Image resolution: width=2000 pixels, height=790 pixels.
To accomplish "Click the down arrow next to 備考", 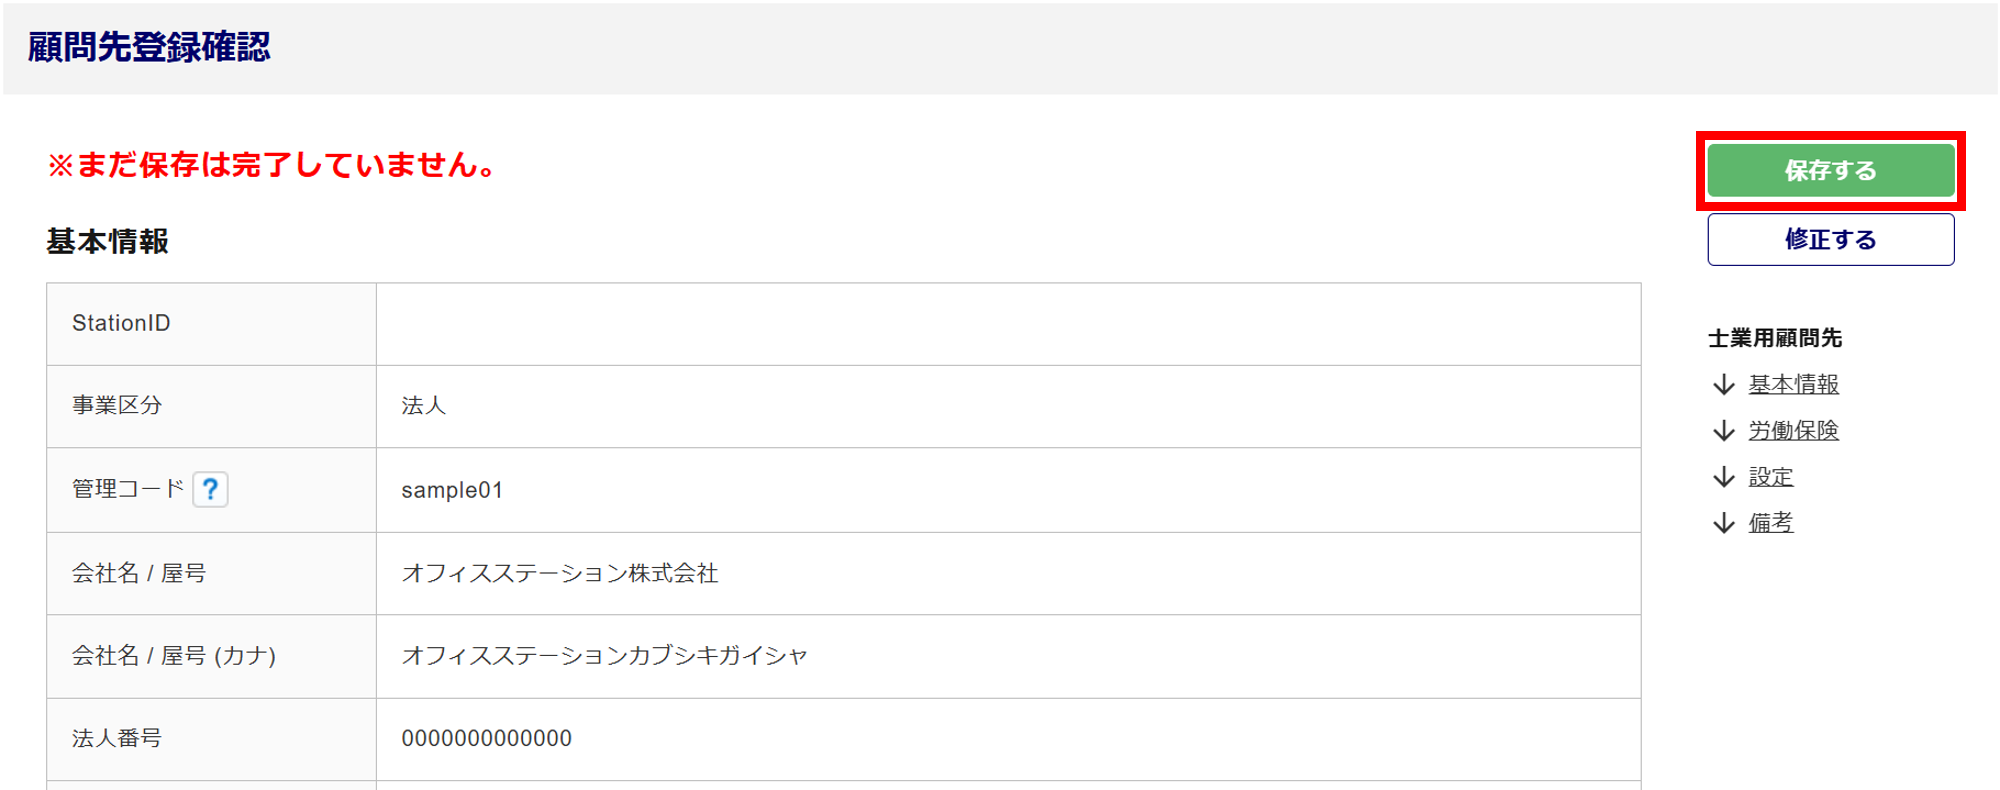I will (1724, 523).
